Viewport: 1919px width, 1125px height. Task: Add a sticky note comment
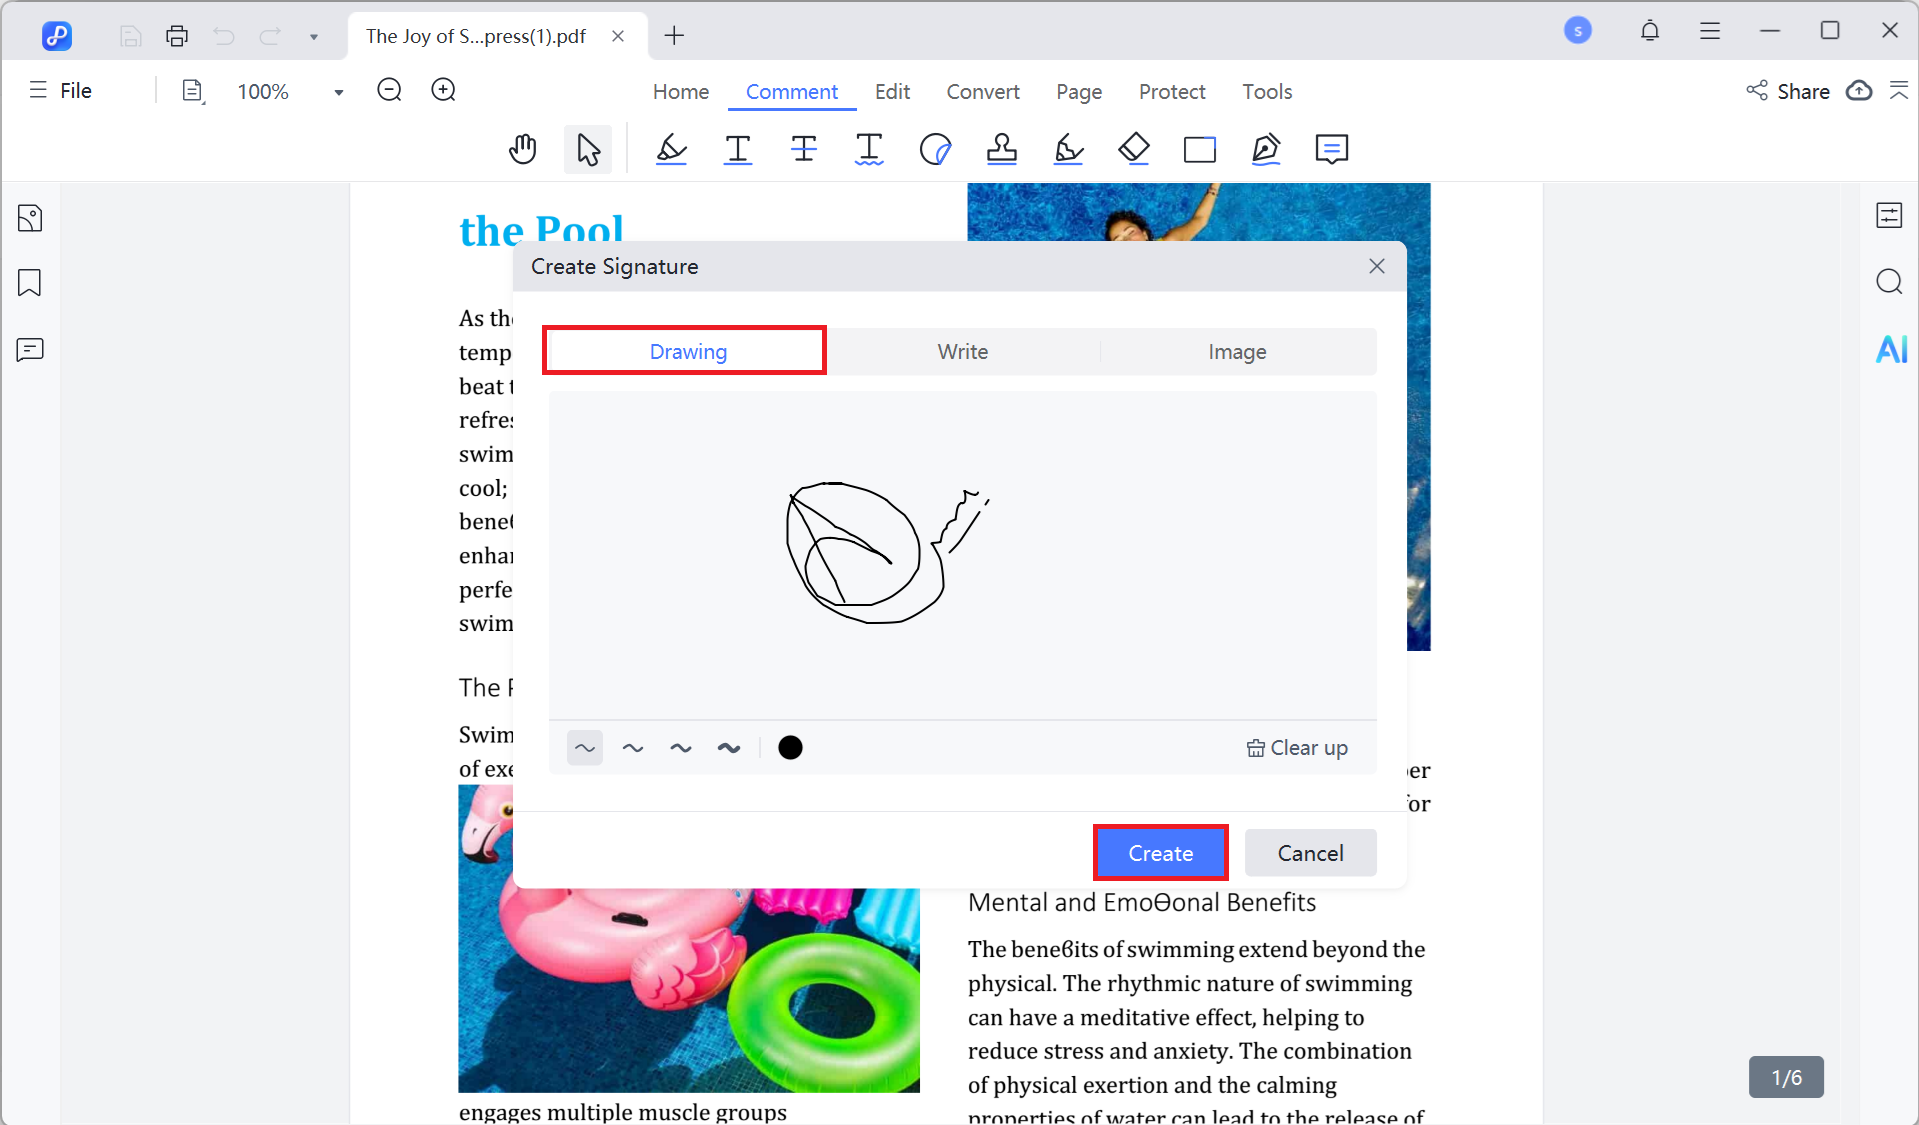coord(1331,149)
